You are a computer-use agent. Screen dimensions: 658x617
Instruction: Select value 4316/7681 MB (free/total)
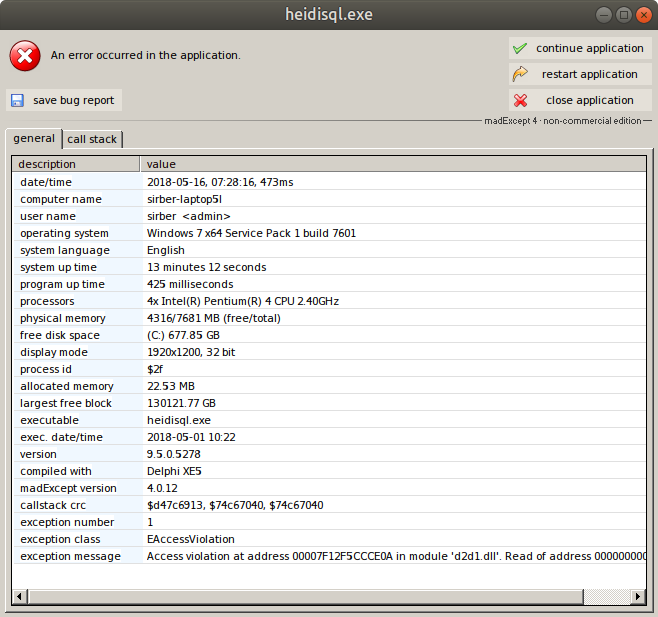point(214,318)
